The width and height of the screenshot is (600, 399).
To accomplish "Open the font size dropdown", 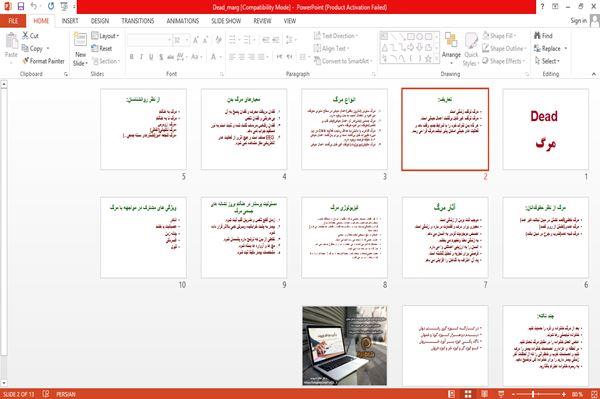I will (x=187, y=40).
